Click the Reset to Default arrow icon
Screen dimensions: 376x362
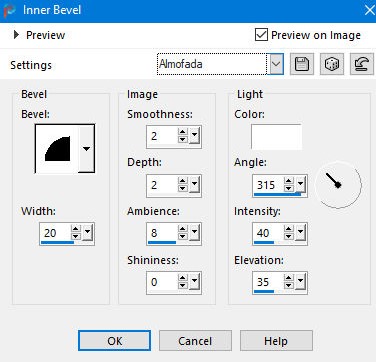point(362,64)
